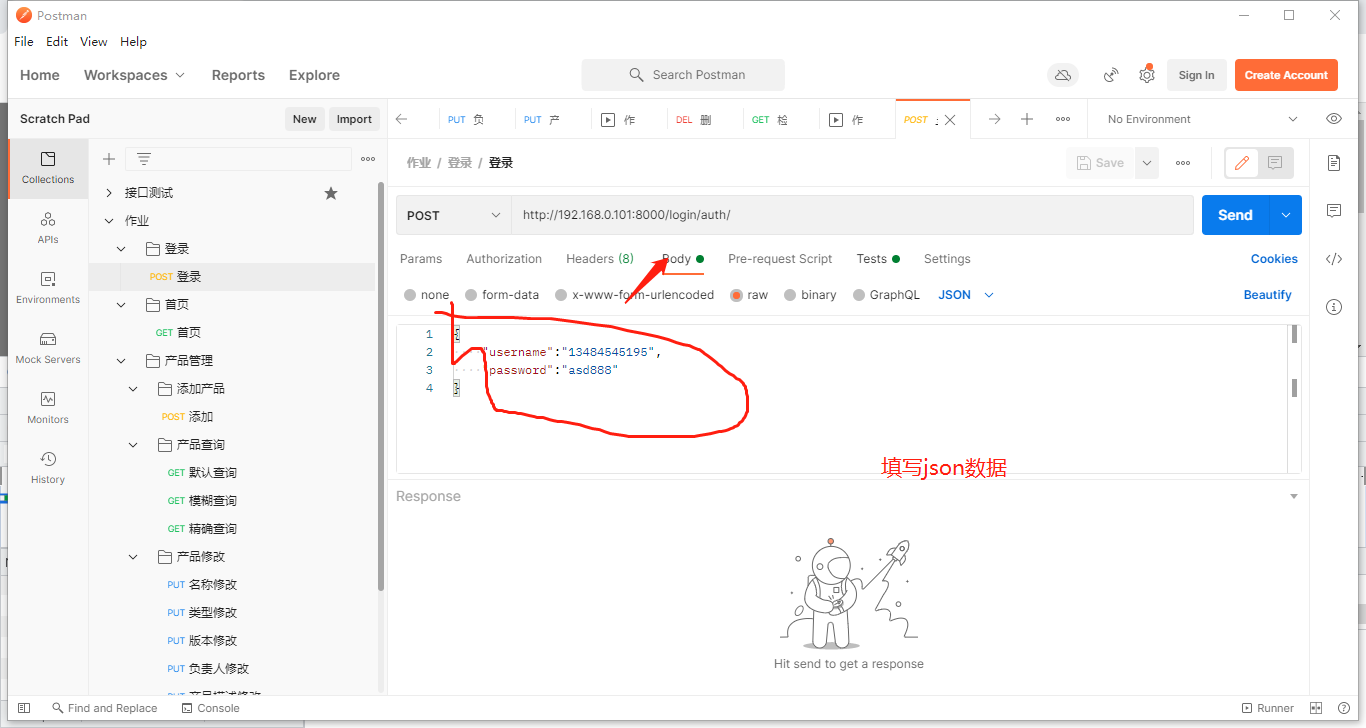Toggle two-pane layout icon in status bar

[x=1316, y=708]
